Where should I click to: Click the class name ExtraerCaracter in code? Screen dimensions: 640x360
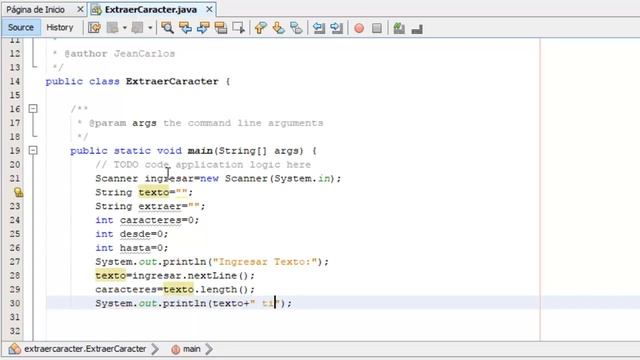pos(172,81)
